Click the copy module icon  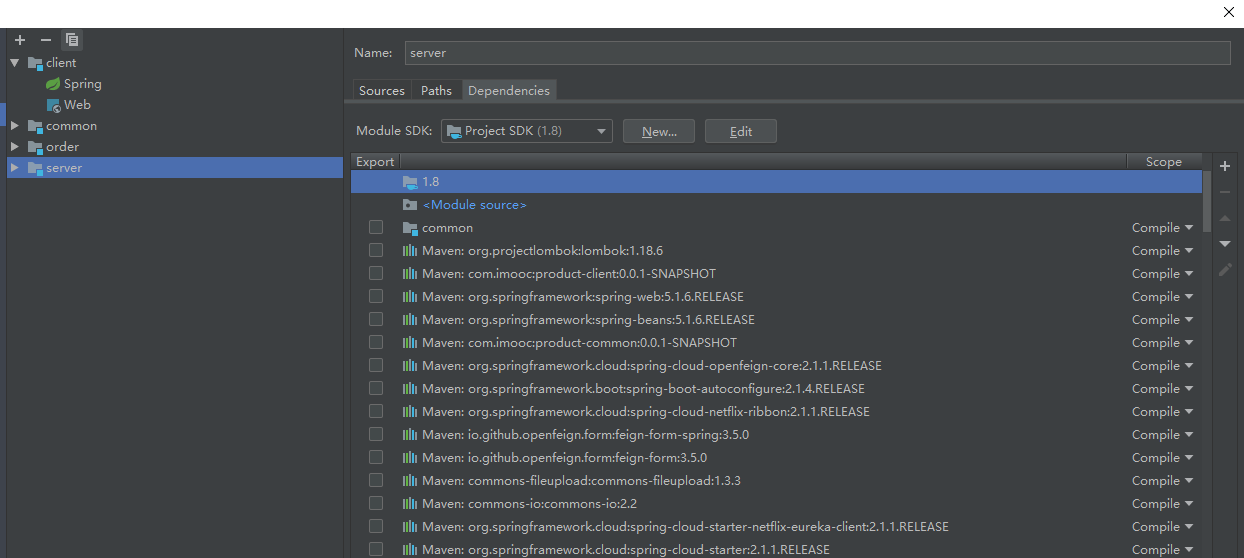pyautogui.click(x=72, y=40)
